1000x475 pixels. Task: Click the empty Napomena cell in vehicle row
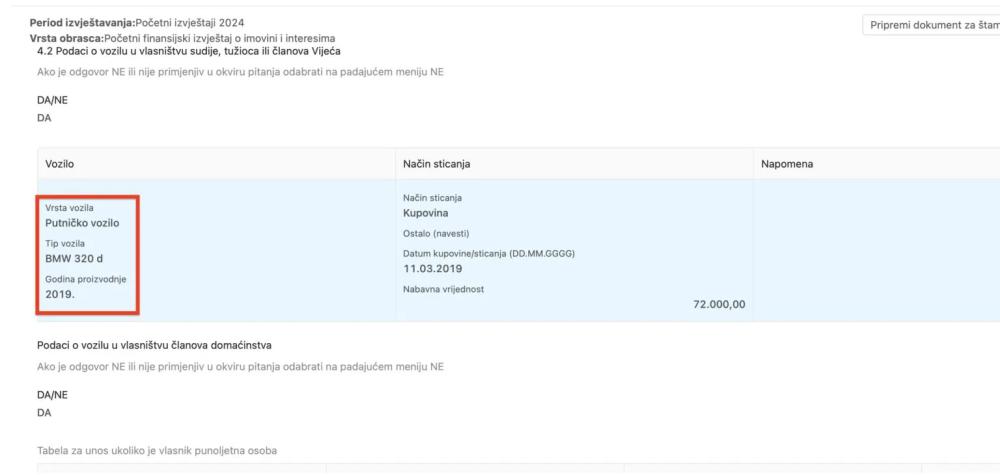click(870, 250)
